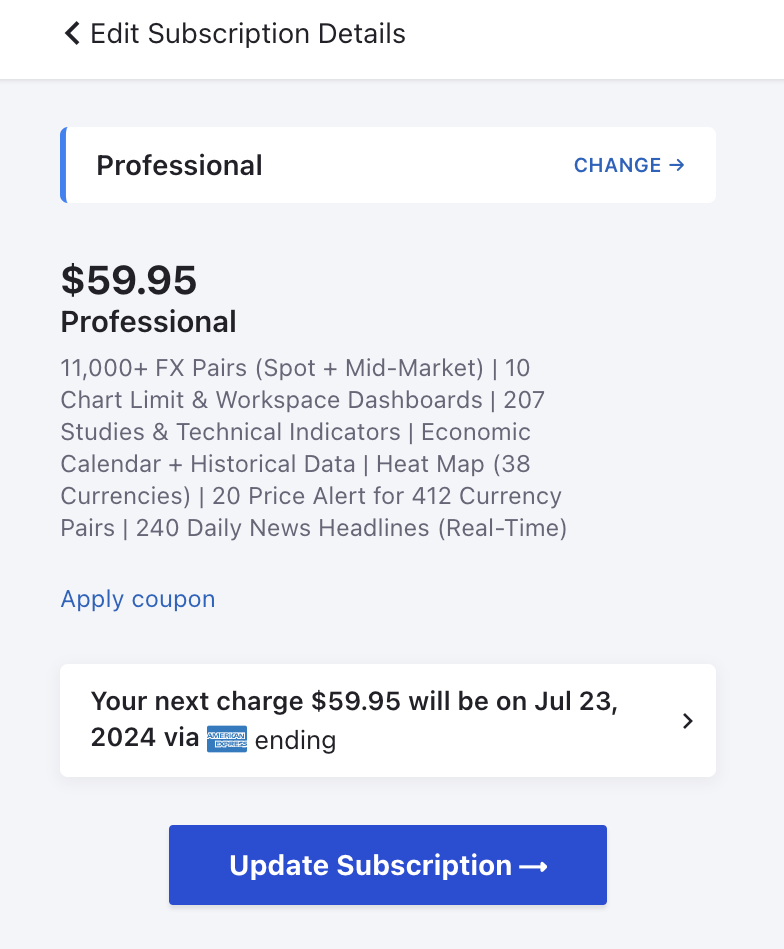This screenshot has height=949, width=784.
Task: Click the back chevron icon
Action: click(71, 34)
